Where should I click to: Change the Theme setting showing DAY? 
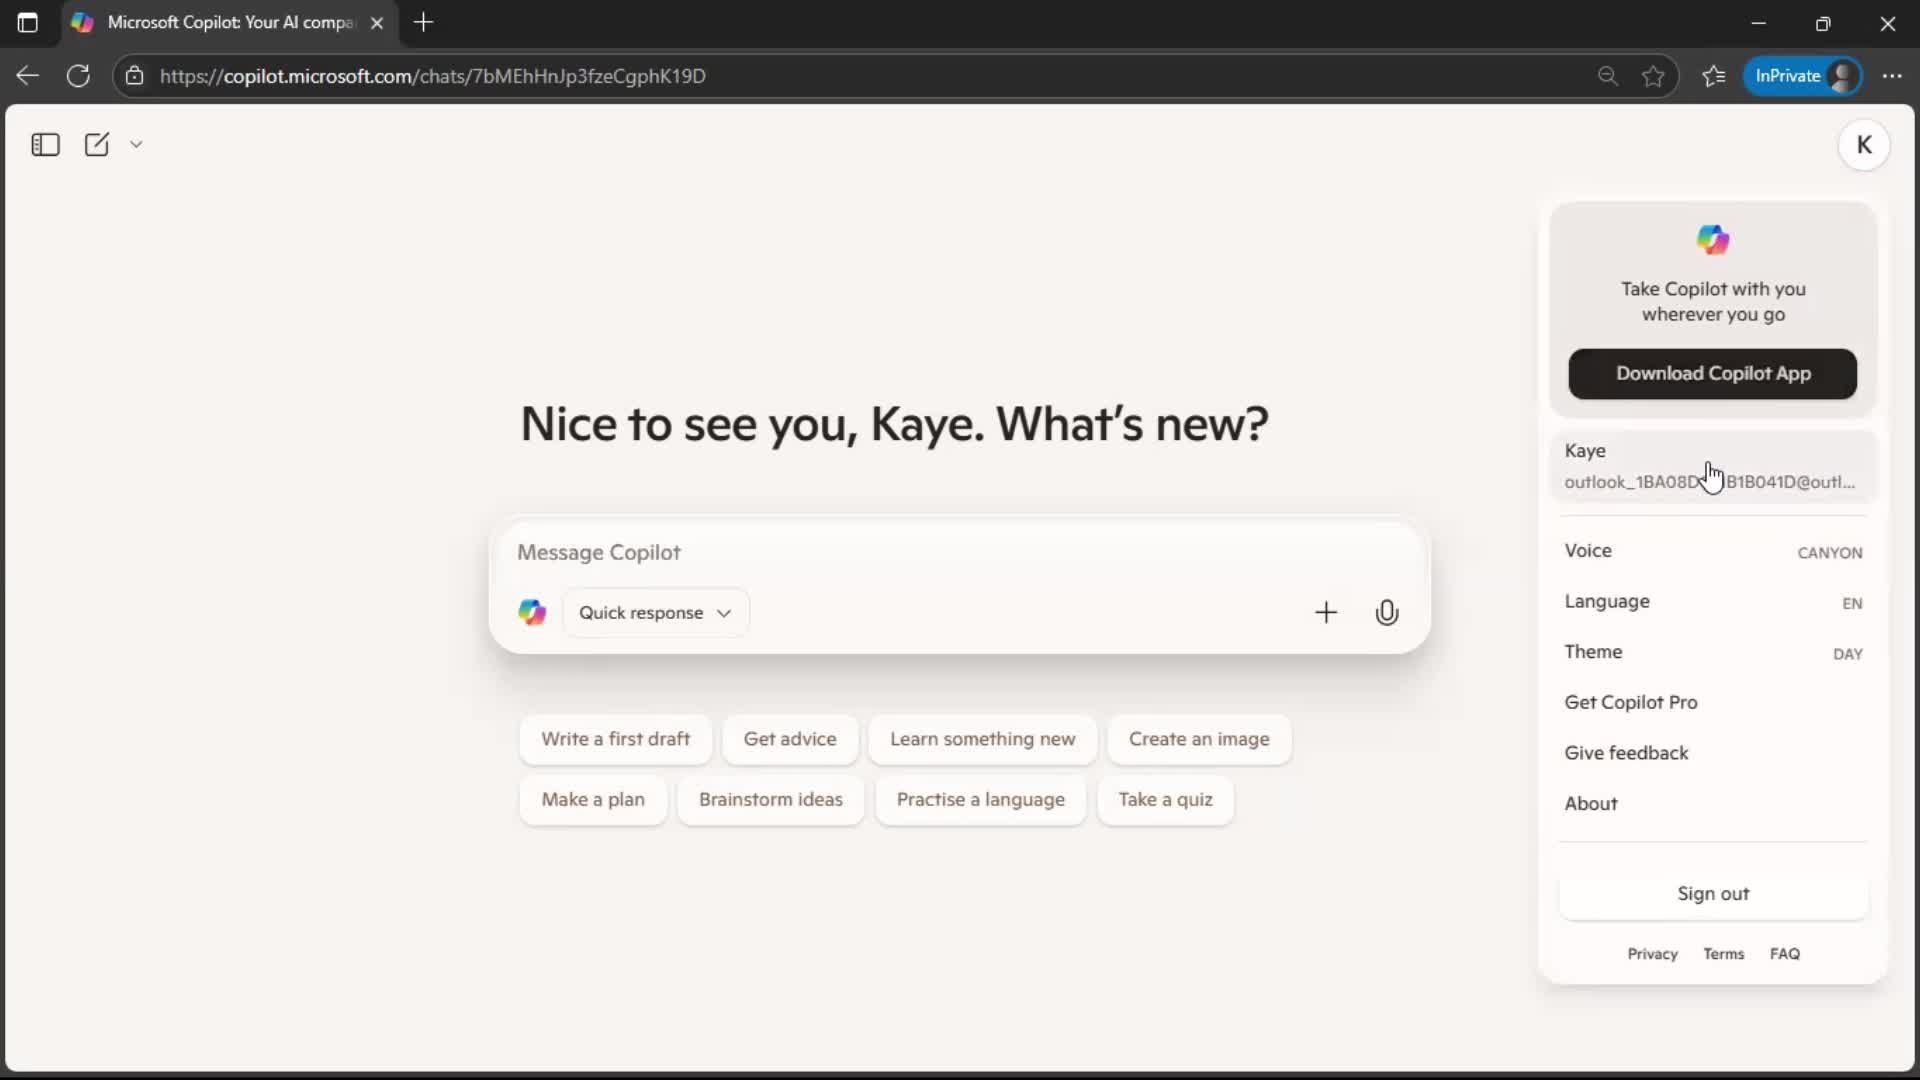(1712, 652)
